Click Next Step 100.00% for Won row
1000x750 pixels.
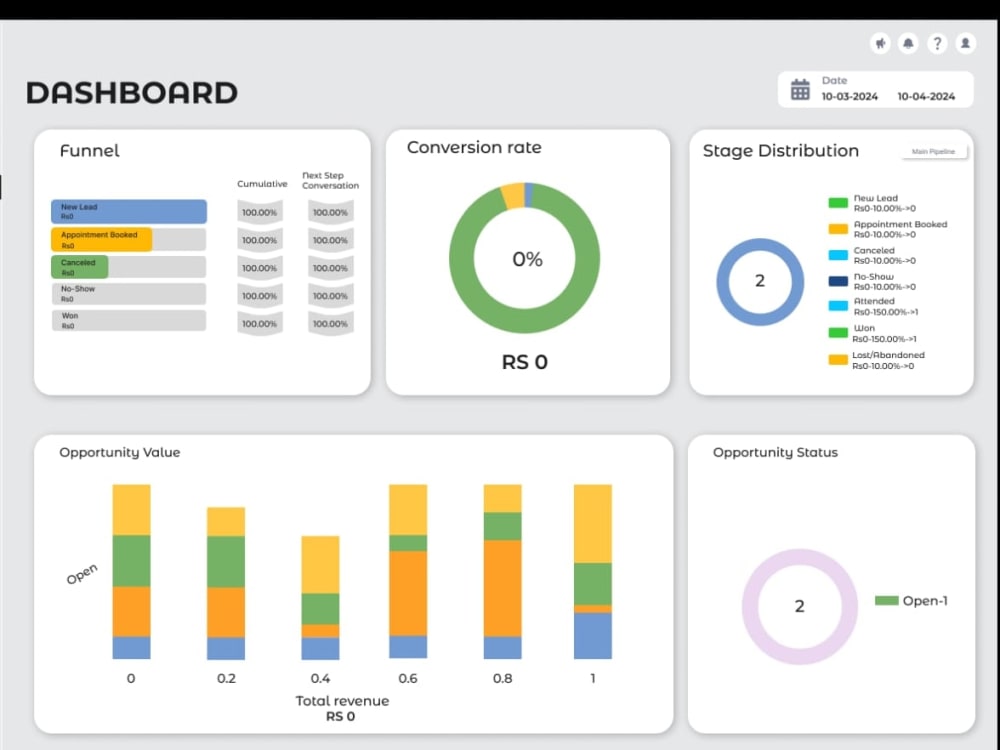(x=330, y=324)
